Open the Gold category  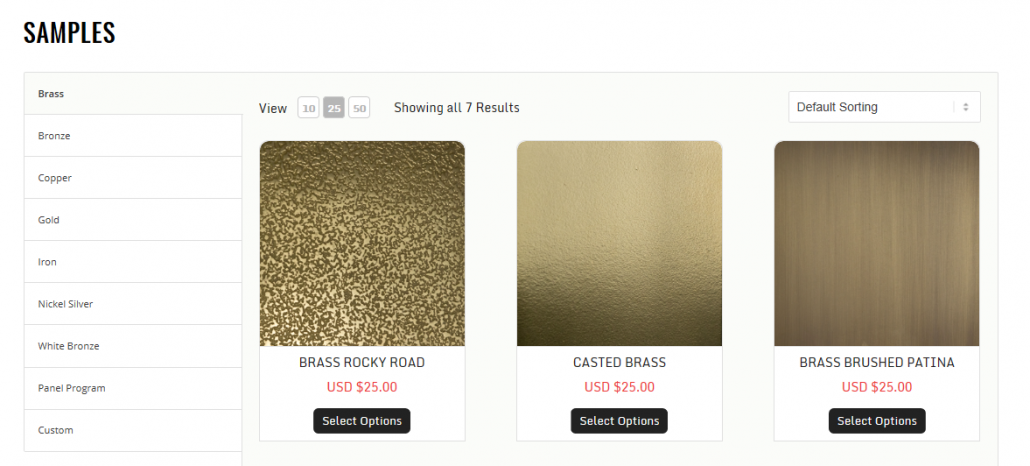(x=133, y=220)
